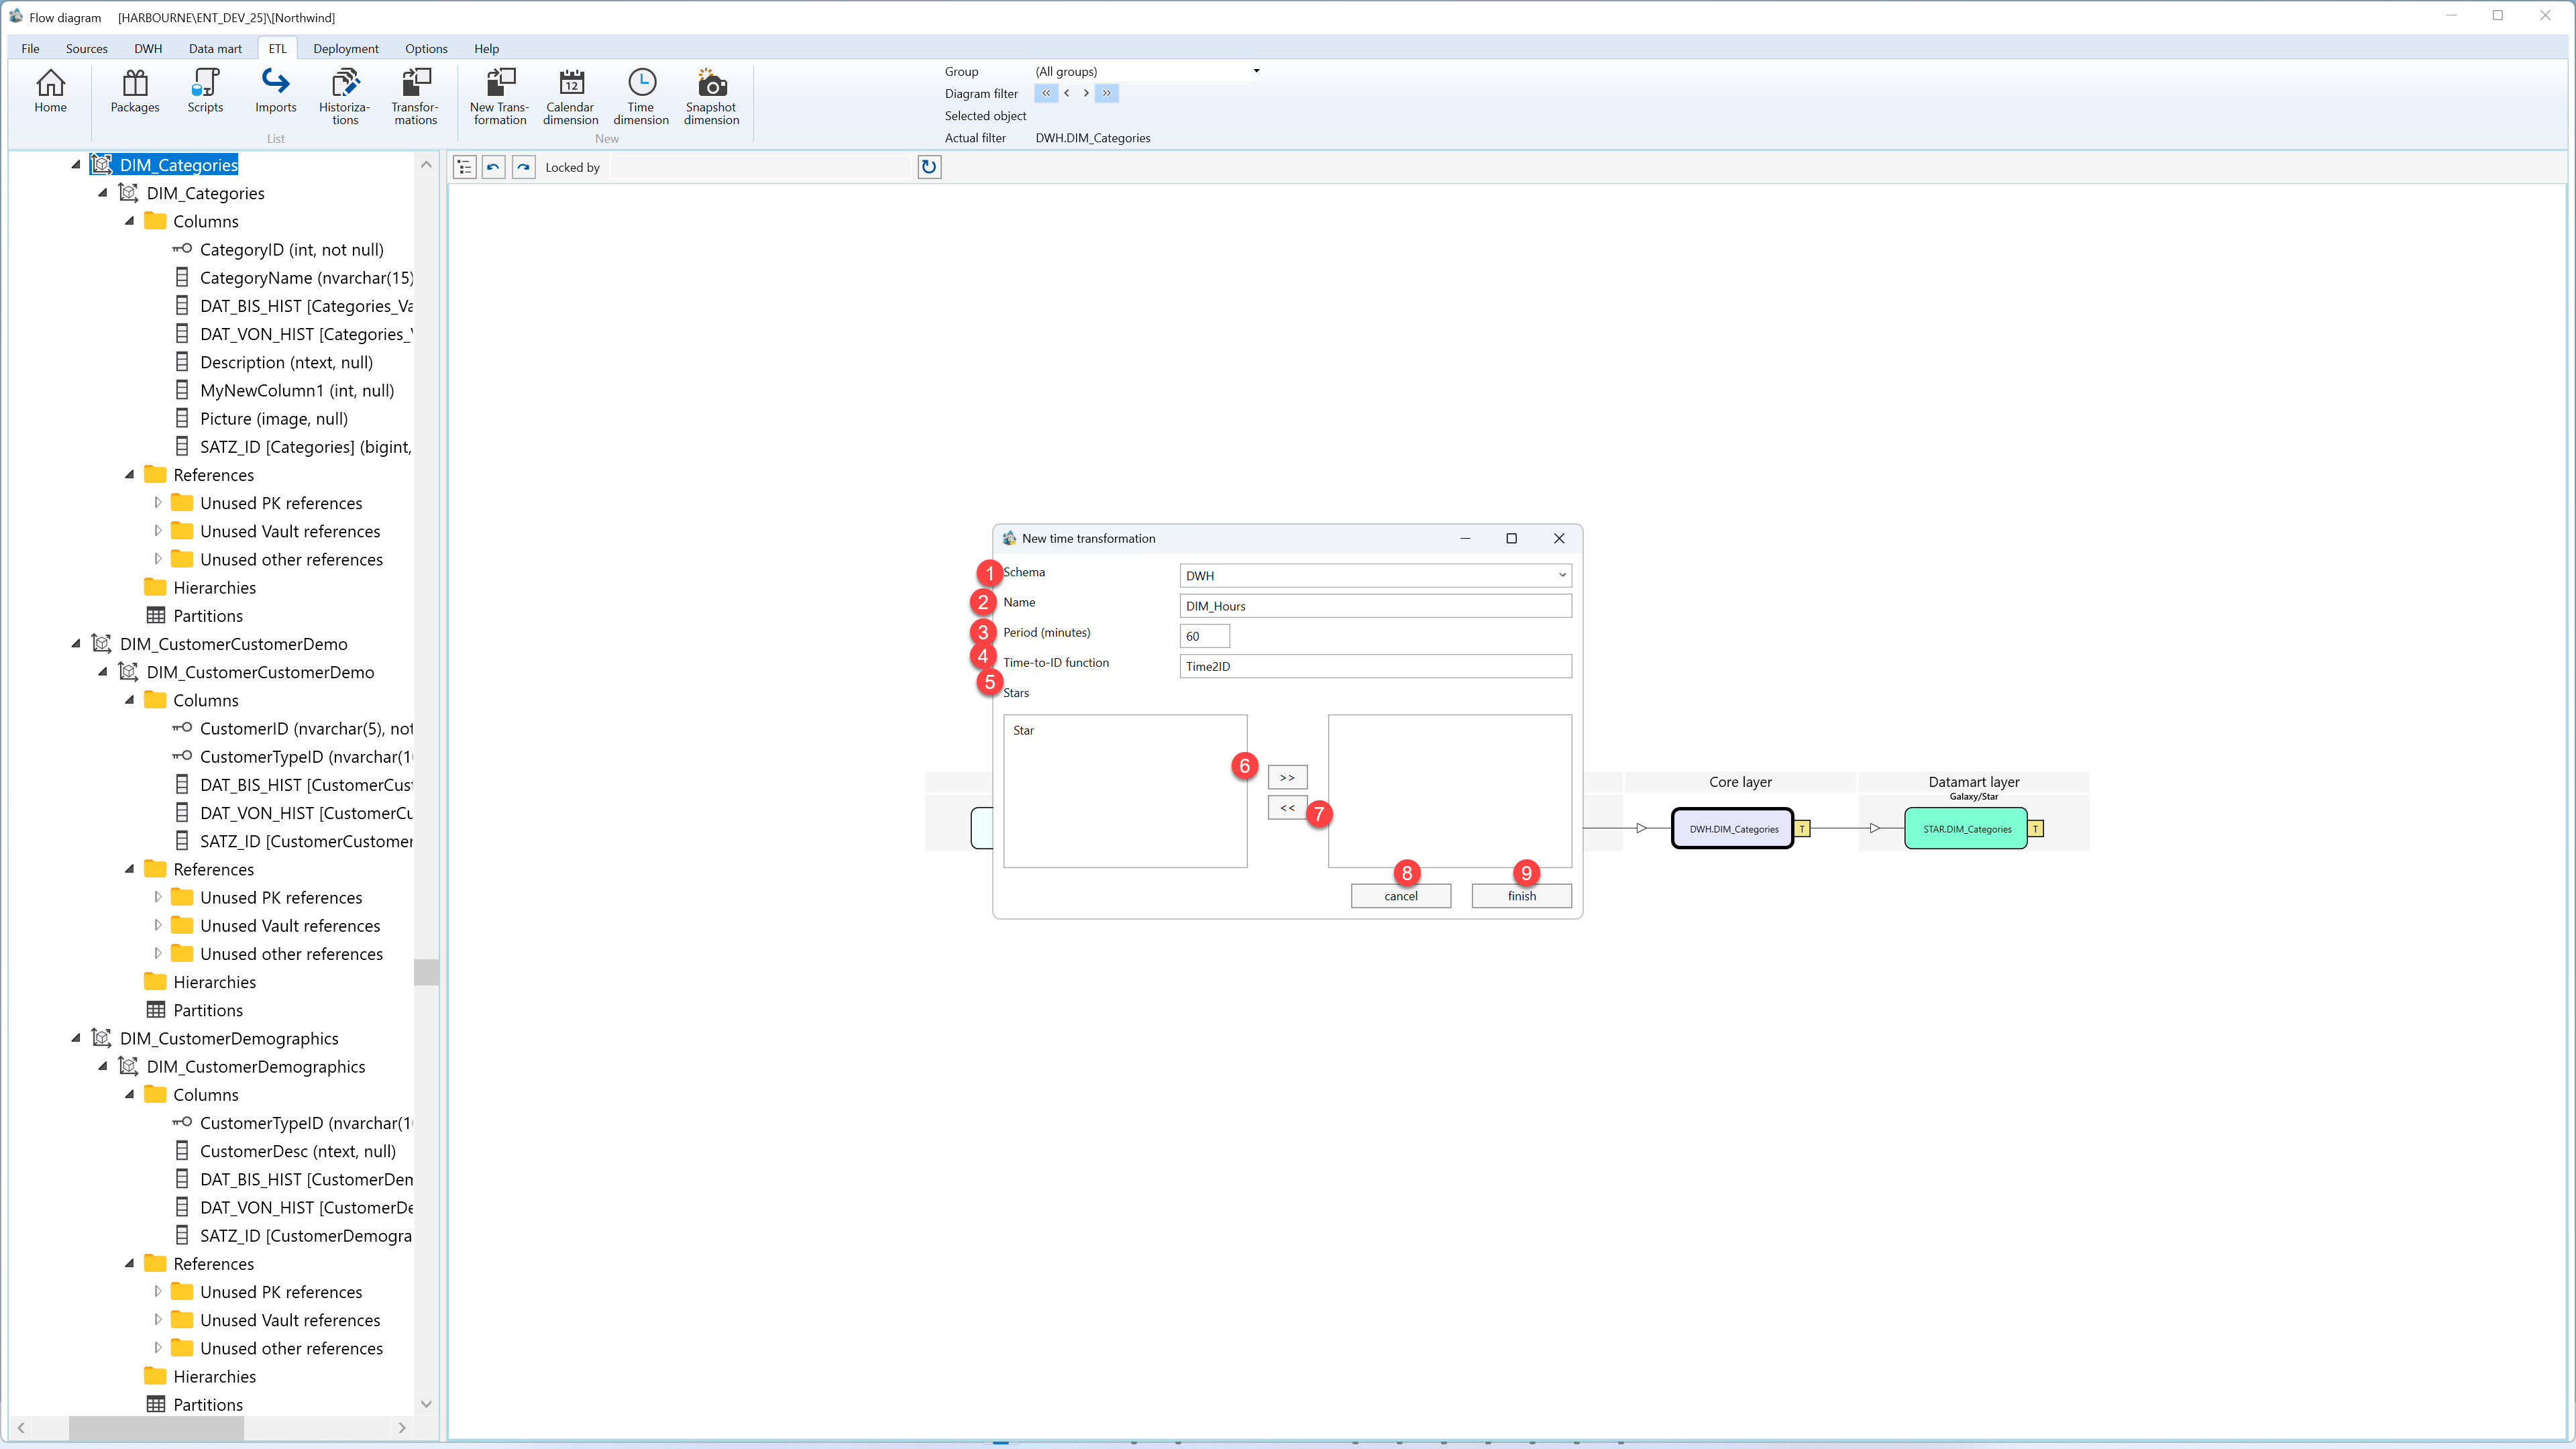Image resolution: width=2576 pixels, height=1449 pixels.
Task: Go to last diagram filter (»)
Action: click(1107, 93)
